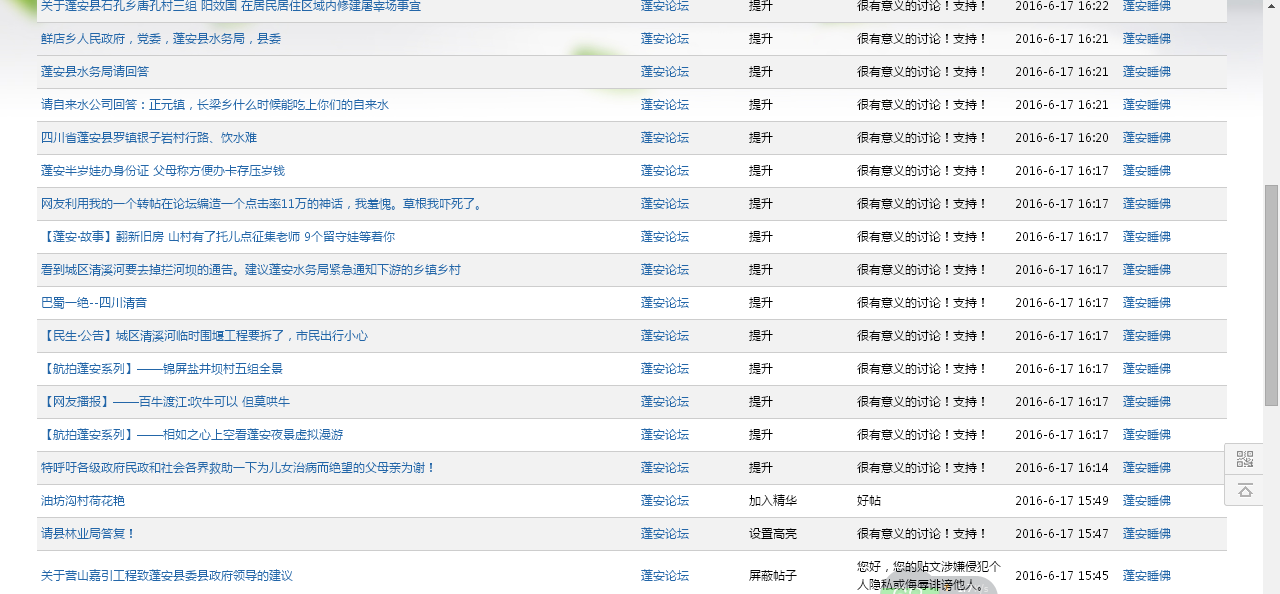
Task: Open 关于营山嘉引工程致蓬安县委县政府领导的建议 thread
Action: pos(167,576)
